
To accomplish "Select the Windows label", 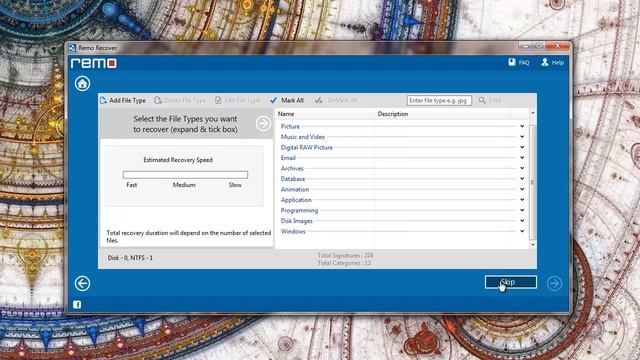I will [293, 231].
